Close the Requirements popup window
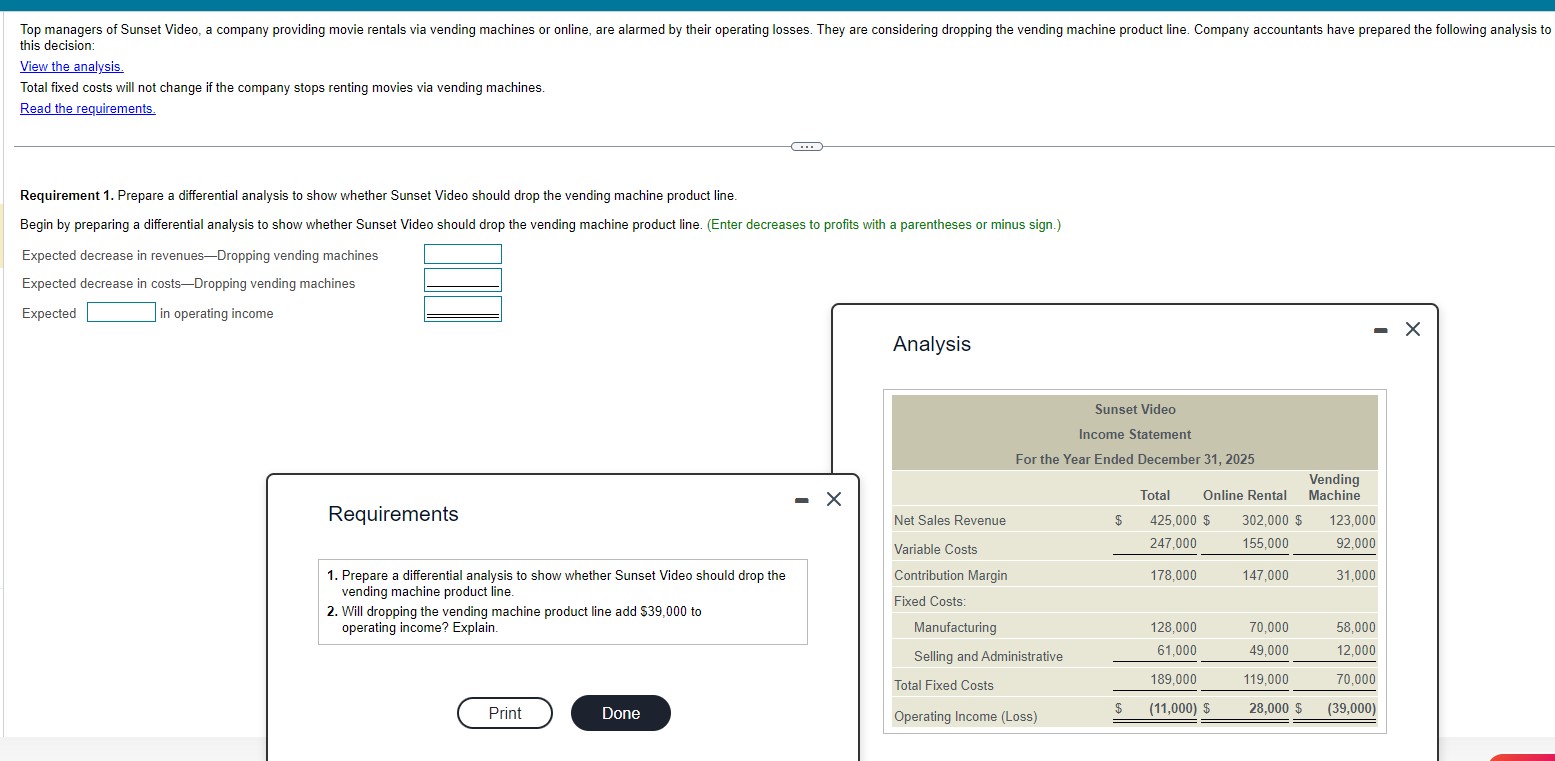The image size is (1555, 761). click(x=833, y=498)
